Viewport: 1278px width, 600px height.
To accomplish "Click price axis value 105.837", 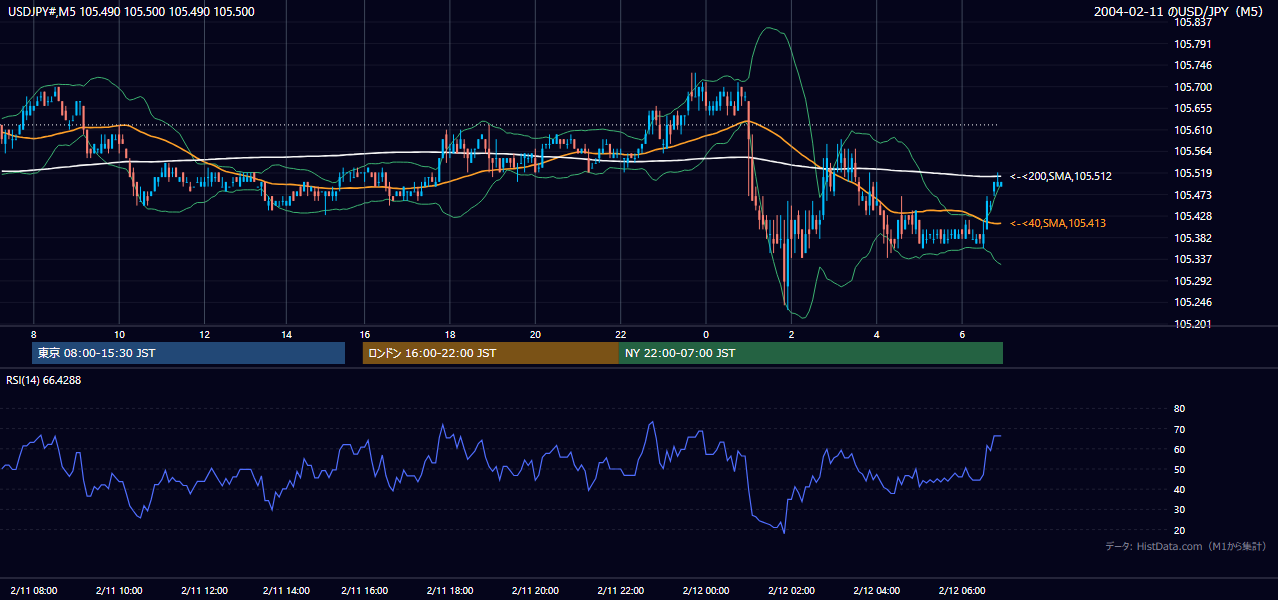I will tap(1193, 22).
